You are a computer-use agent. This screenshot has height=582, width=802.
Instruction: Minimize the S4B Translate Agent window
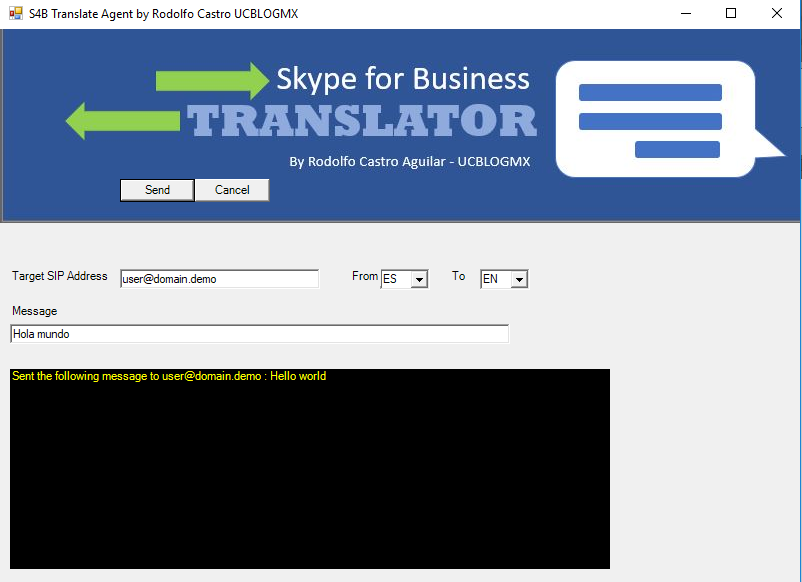686,14
